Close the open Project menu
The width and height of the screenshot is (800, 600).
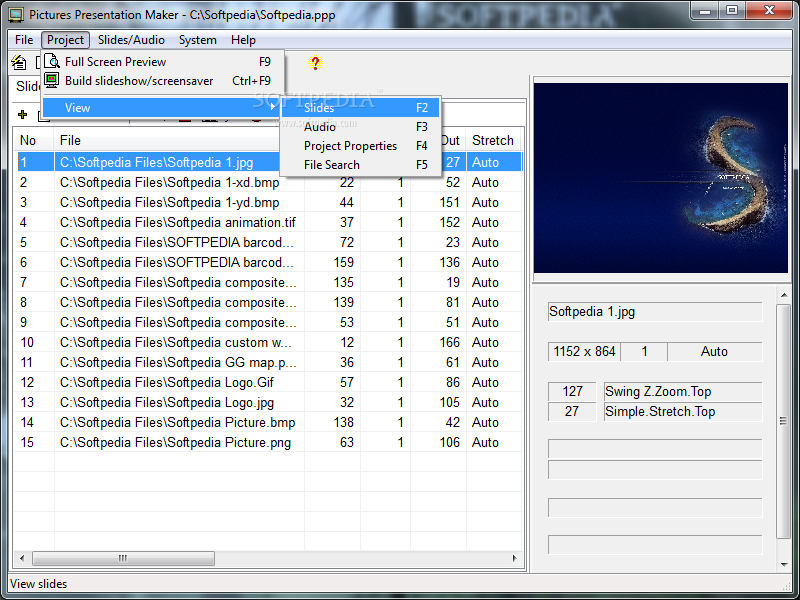(65, 40)
